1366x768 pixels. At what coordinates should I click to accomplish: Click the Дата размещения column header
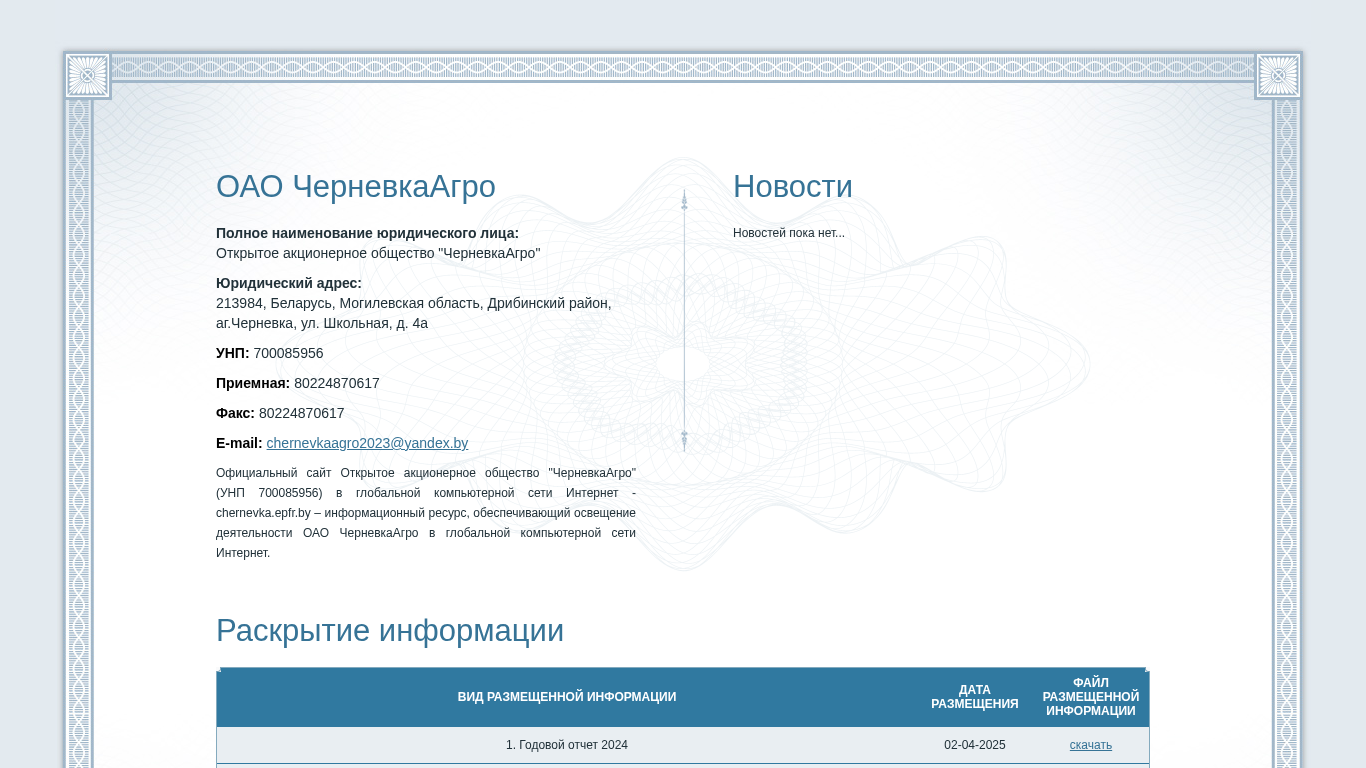coord(975,697)
